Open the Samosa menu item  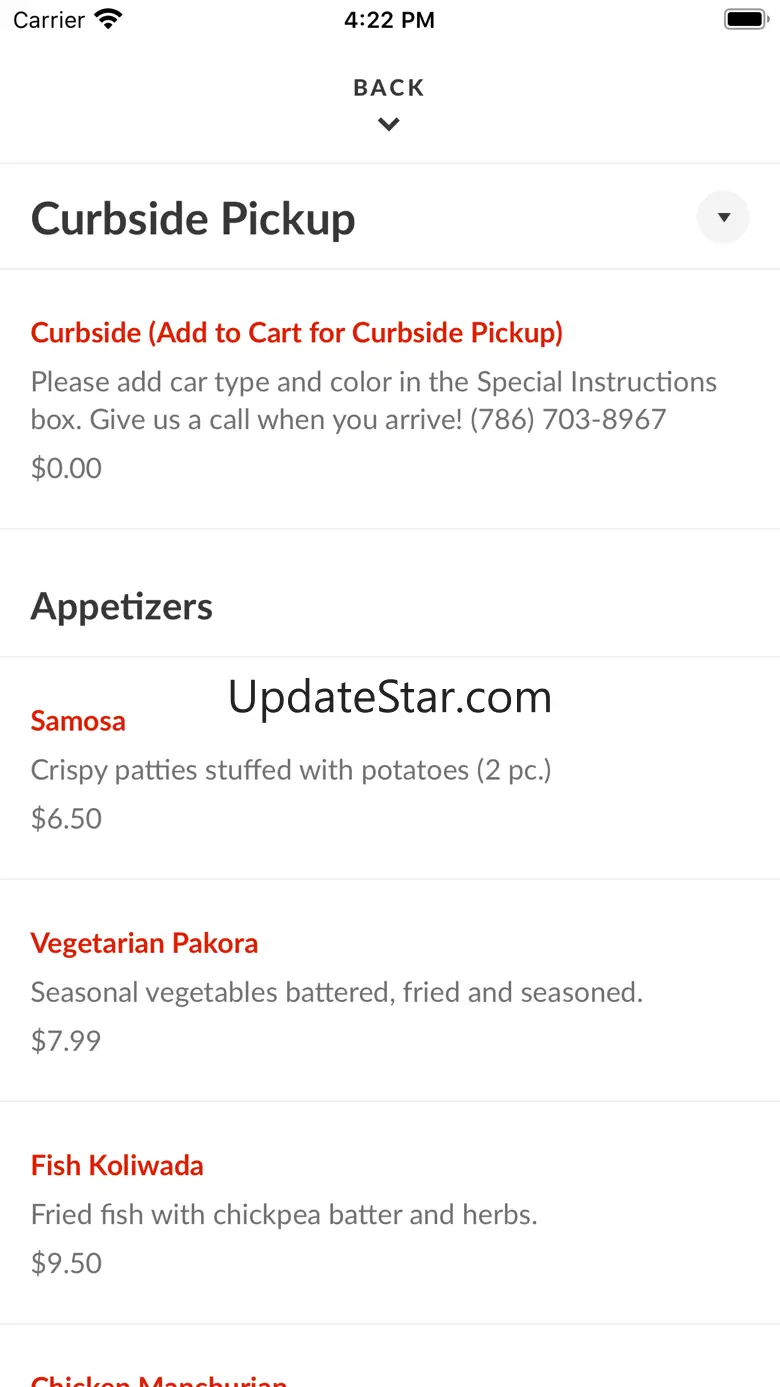(x=78, y=721)
